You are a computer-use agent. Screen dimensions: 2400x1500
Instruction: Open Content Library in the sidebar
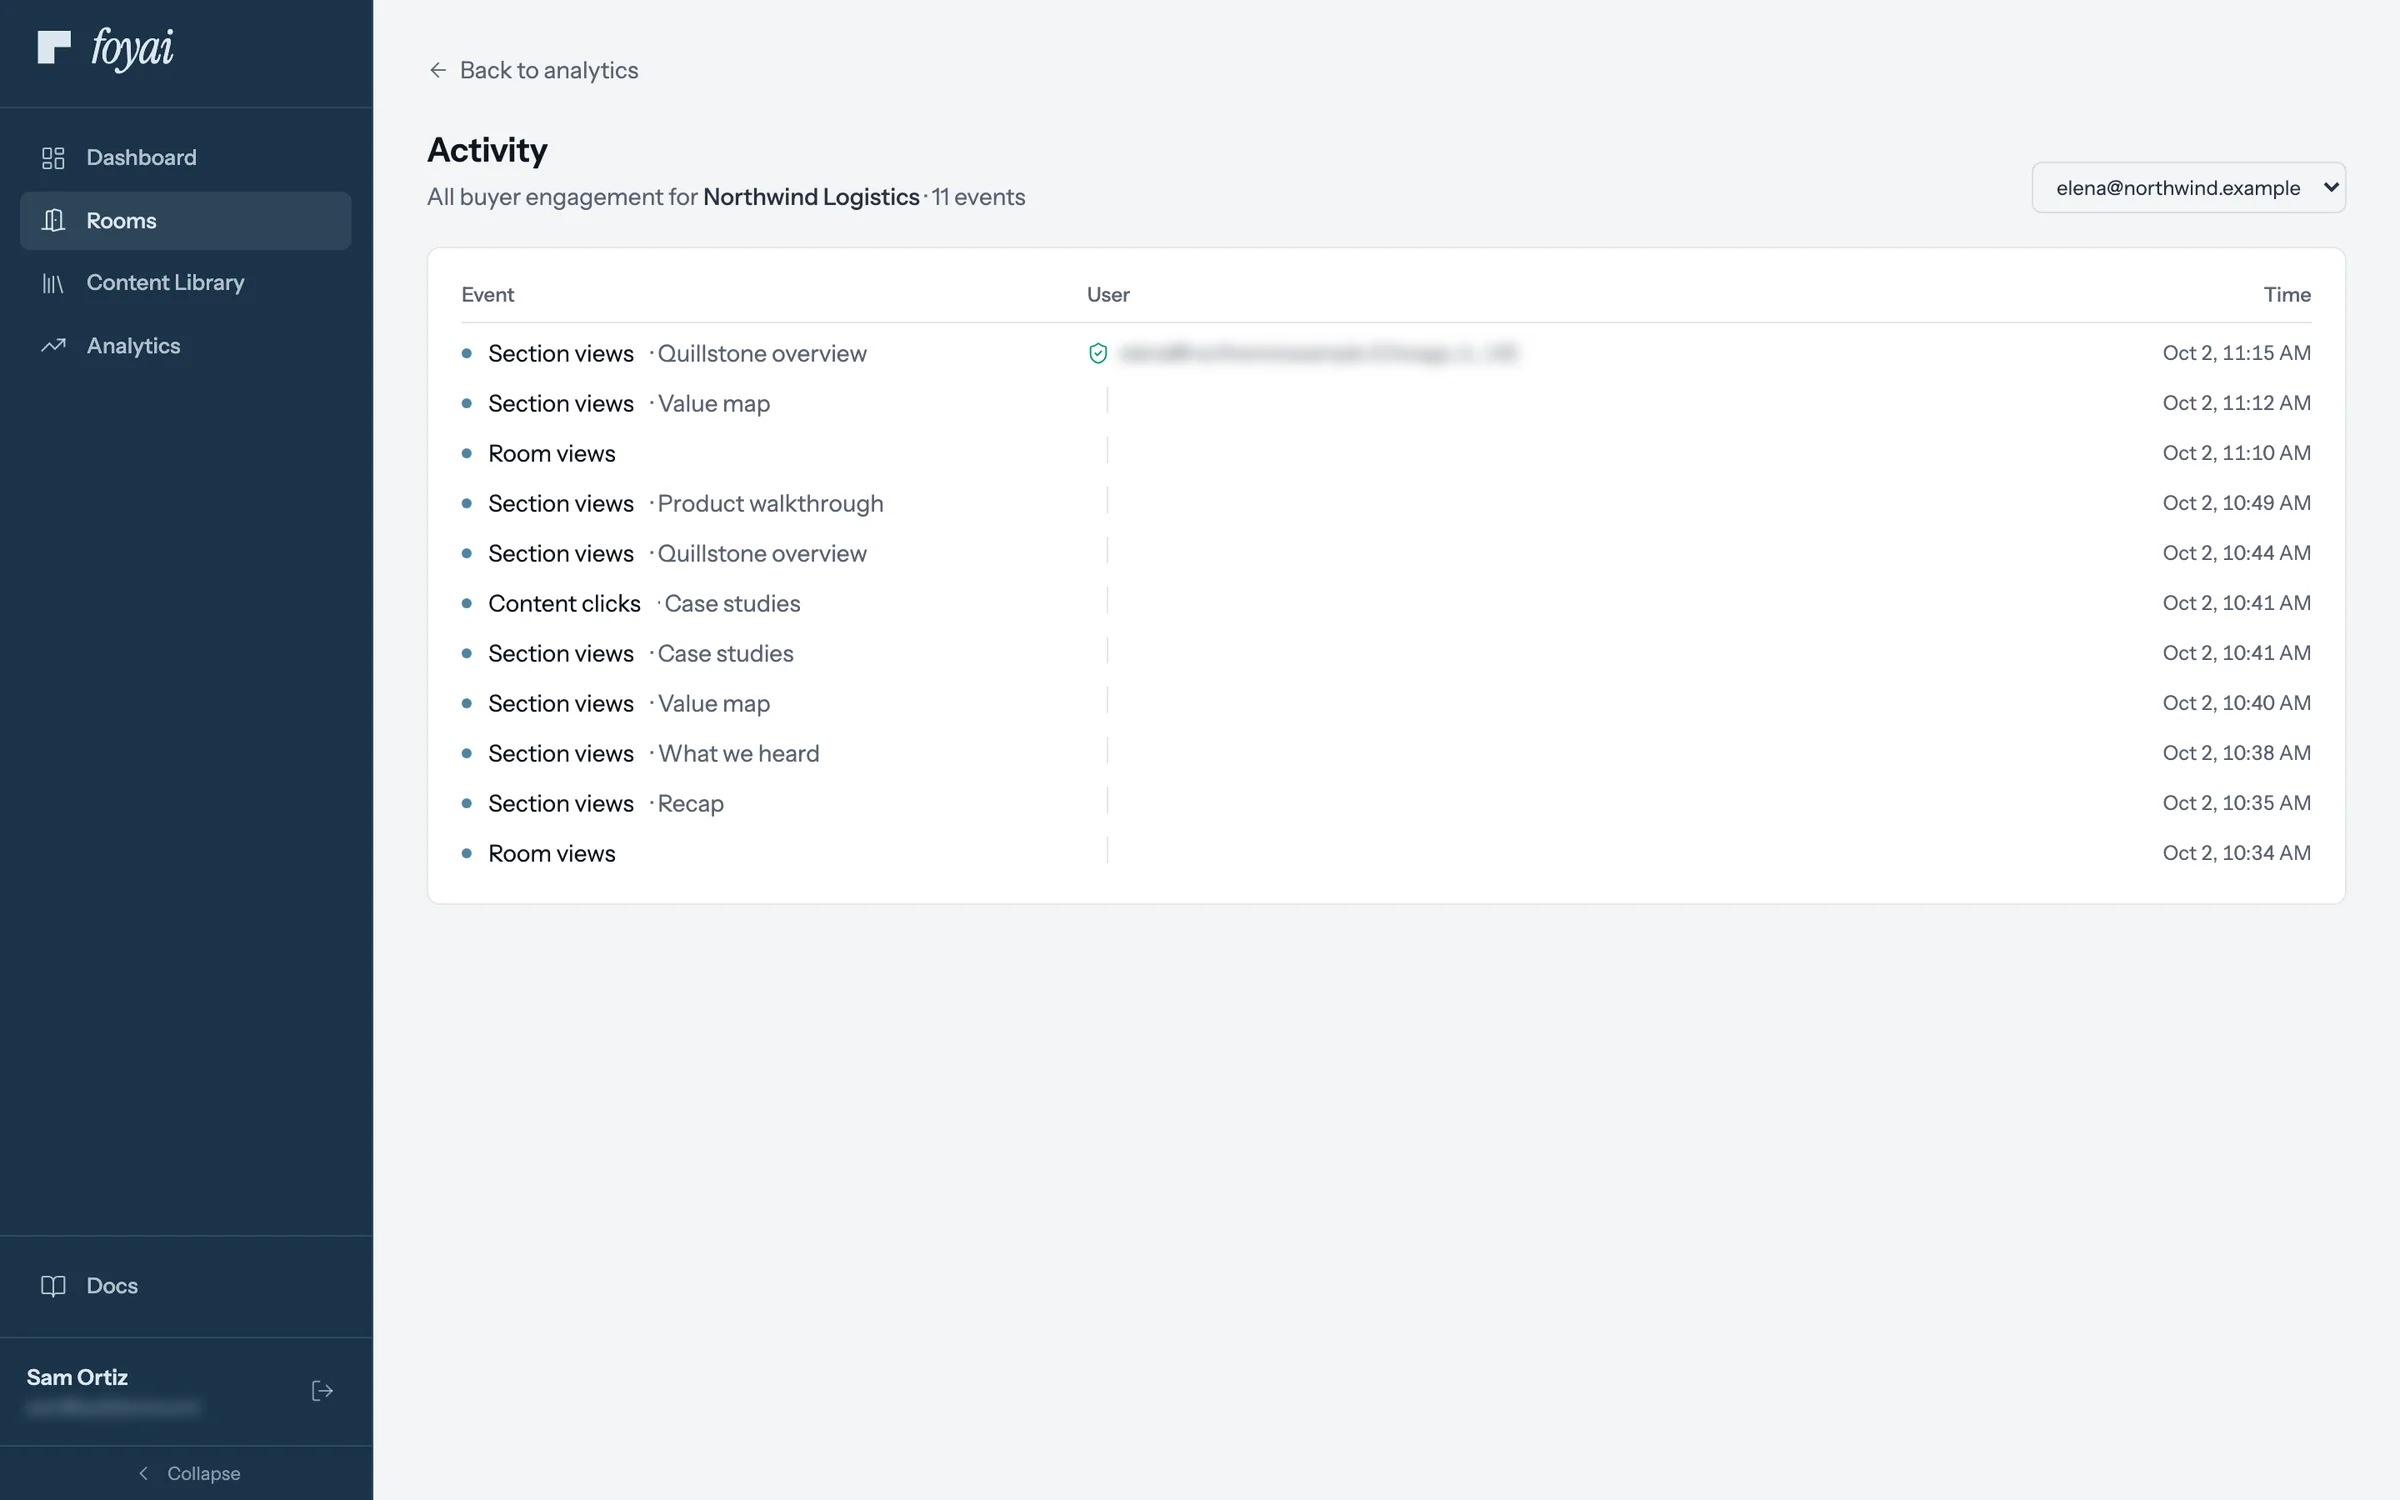point(186,283)
